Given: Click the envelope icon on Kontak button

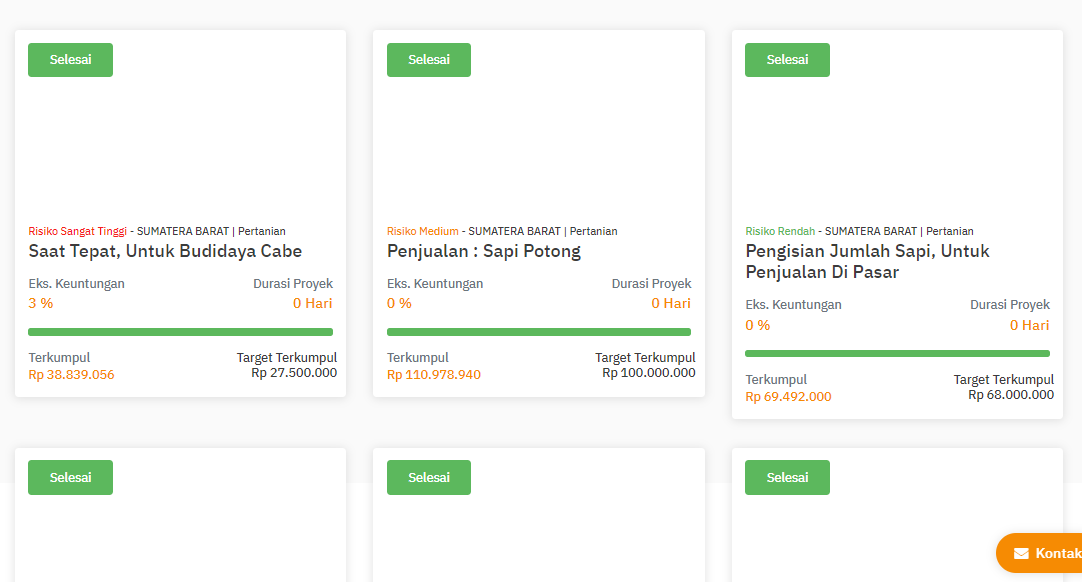Looking at the screenshot, I should point(1021,553).
